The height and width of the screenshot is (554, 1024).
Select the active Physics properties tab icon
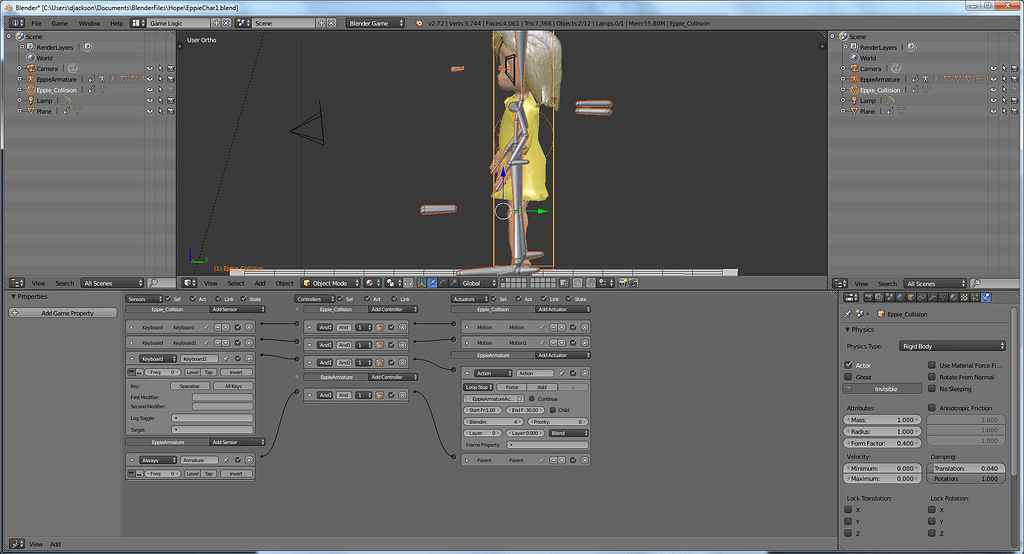[x=985, y=297]
